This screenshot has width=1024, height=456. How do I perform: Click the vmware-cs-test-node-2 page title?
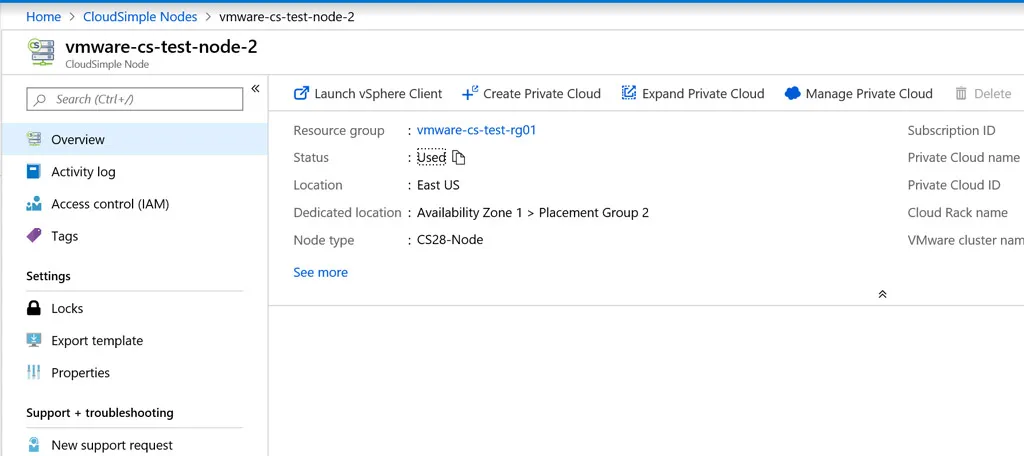point(161,47)
